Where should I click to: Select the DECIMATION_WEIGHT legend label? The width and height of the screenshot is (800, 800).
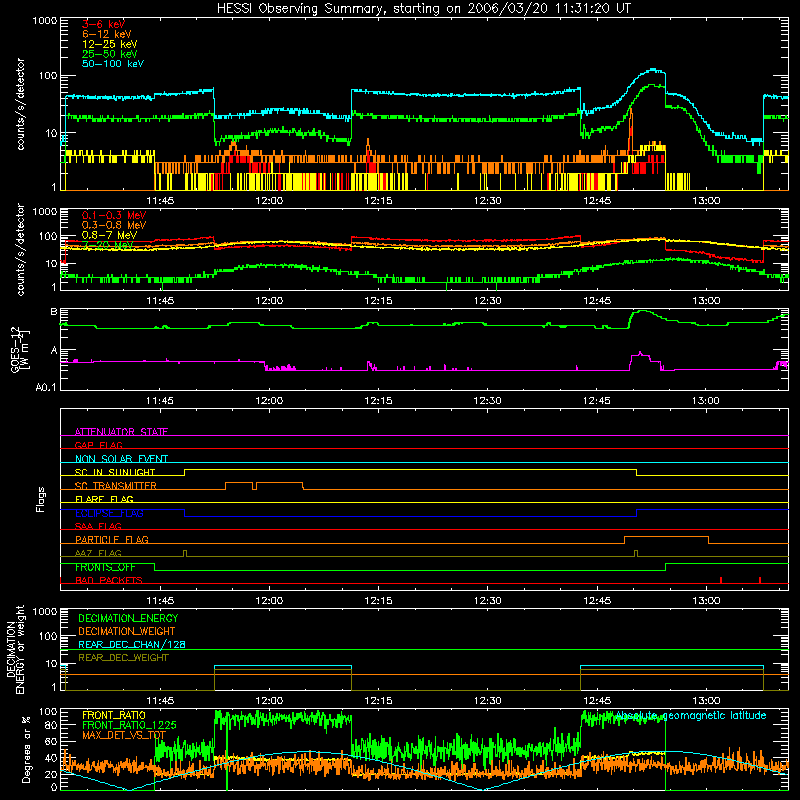tap(127, 631)
